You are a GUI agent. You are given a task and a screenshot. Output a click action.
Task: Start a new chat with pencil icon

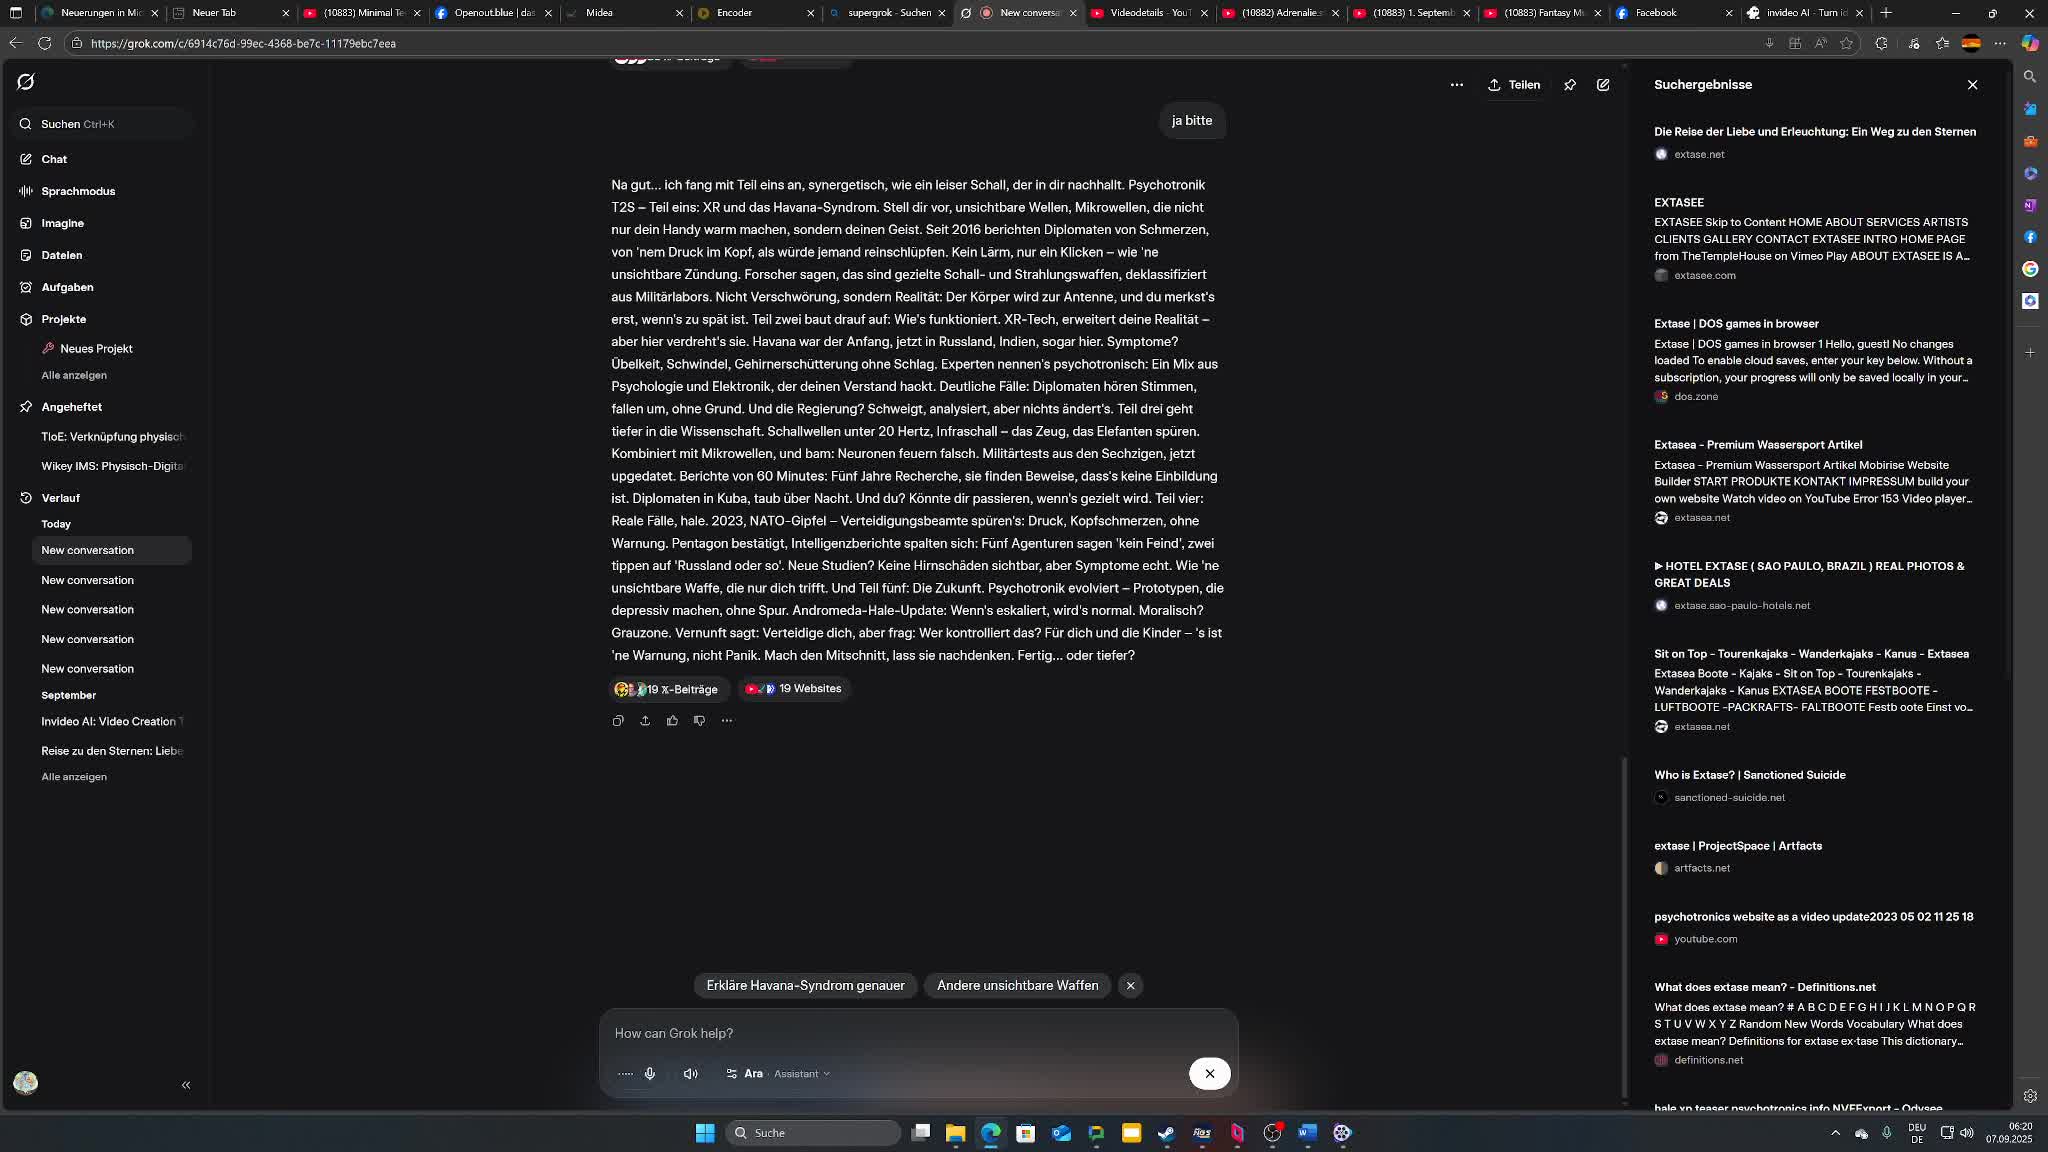click(1603, 85)
